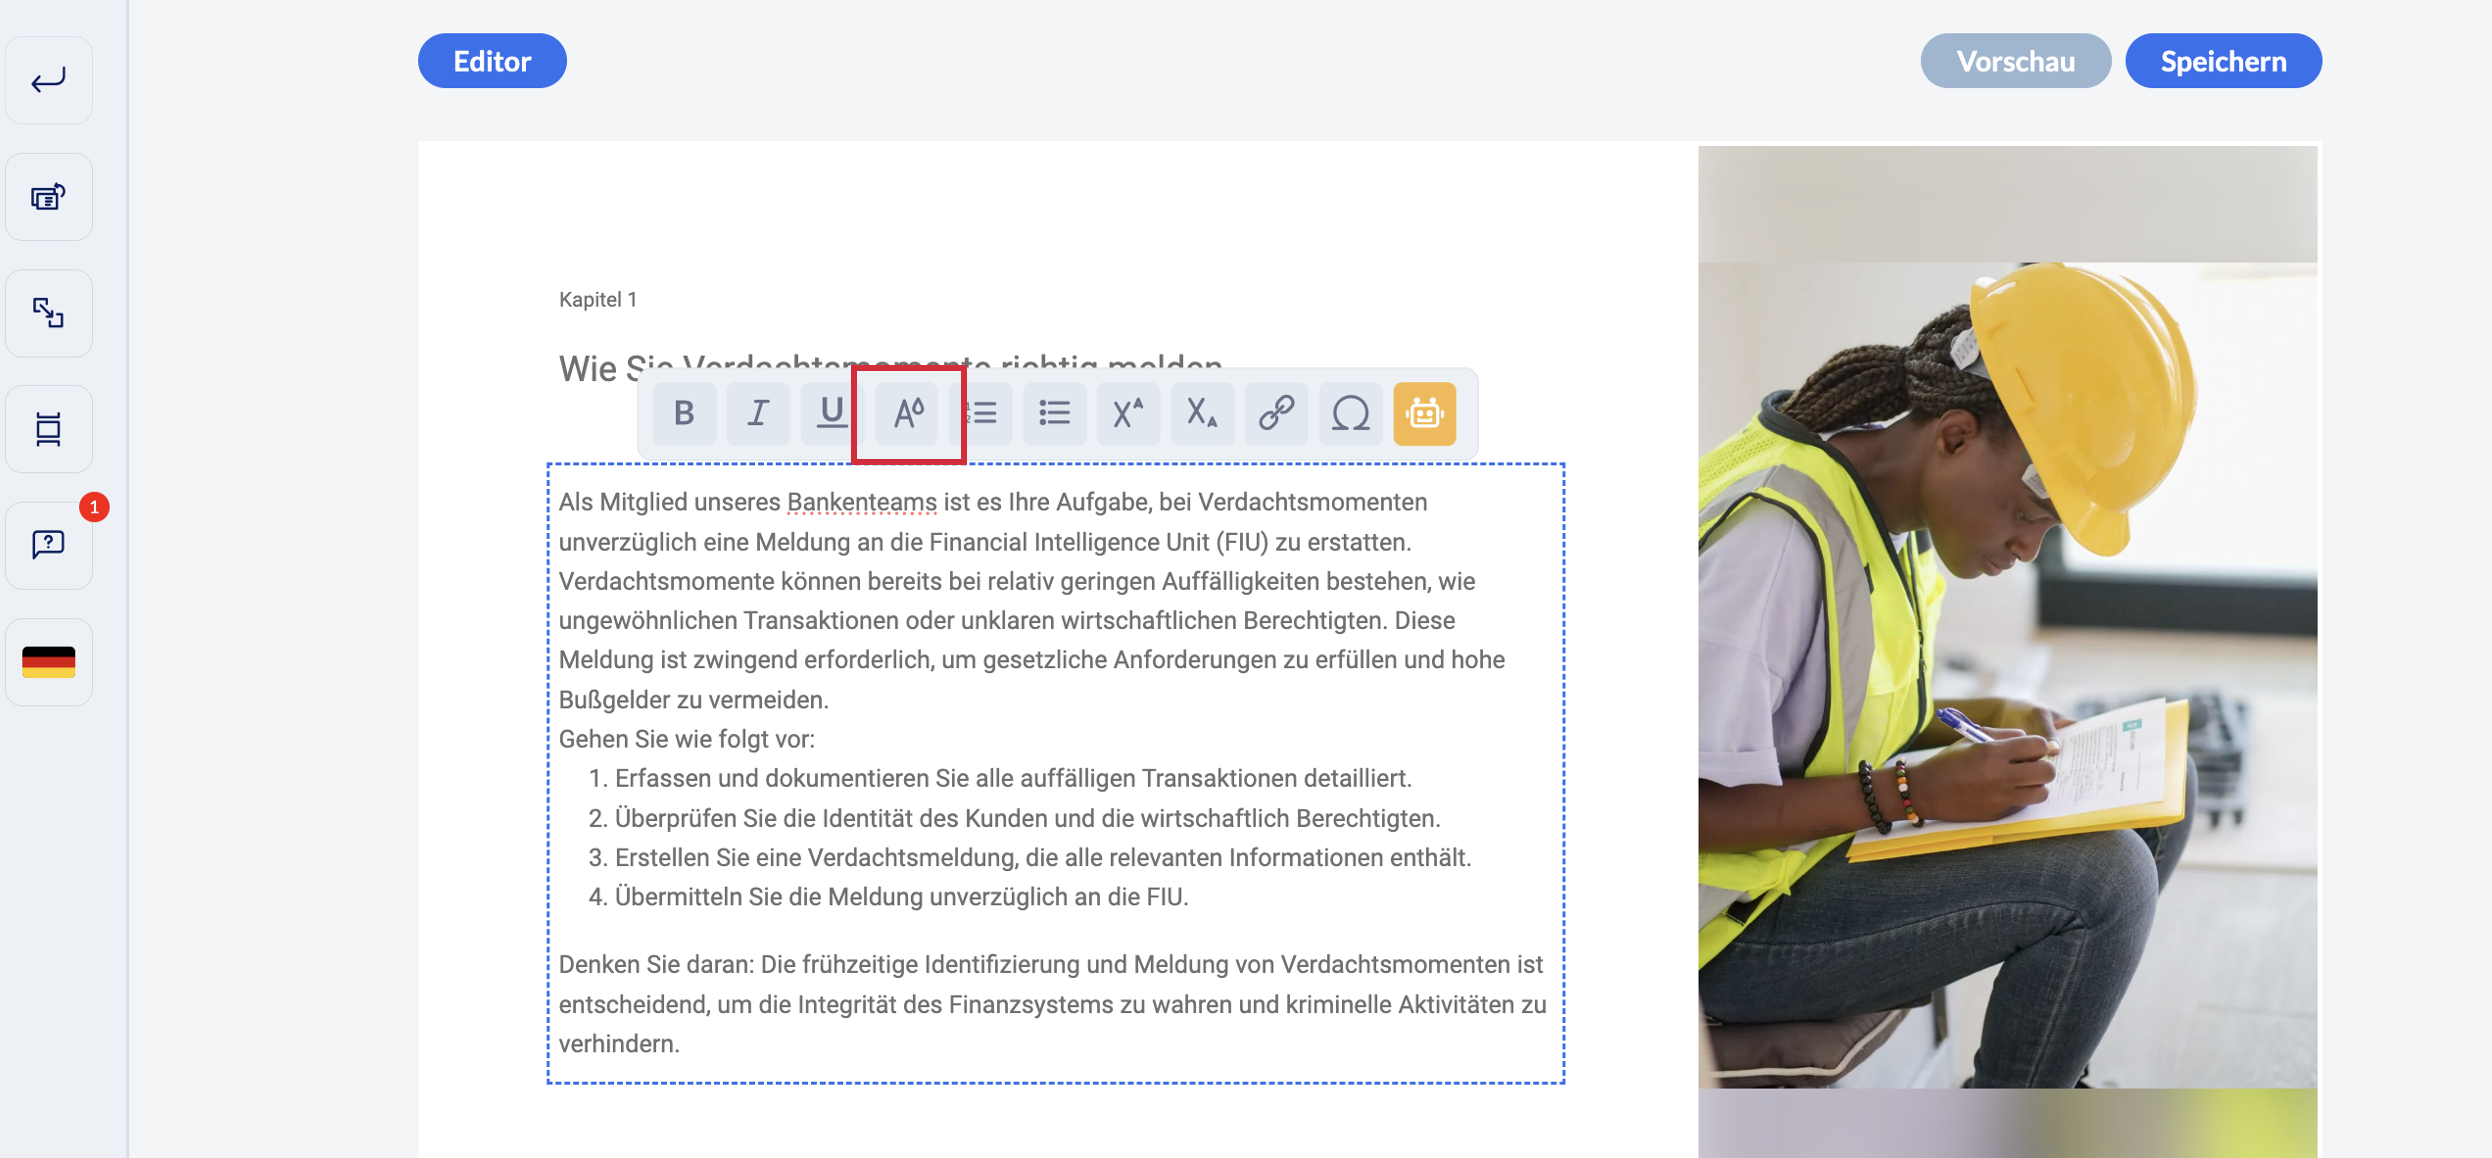Insert a numbered list

(984, 413)
